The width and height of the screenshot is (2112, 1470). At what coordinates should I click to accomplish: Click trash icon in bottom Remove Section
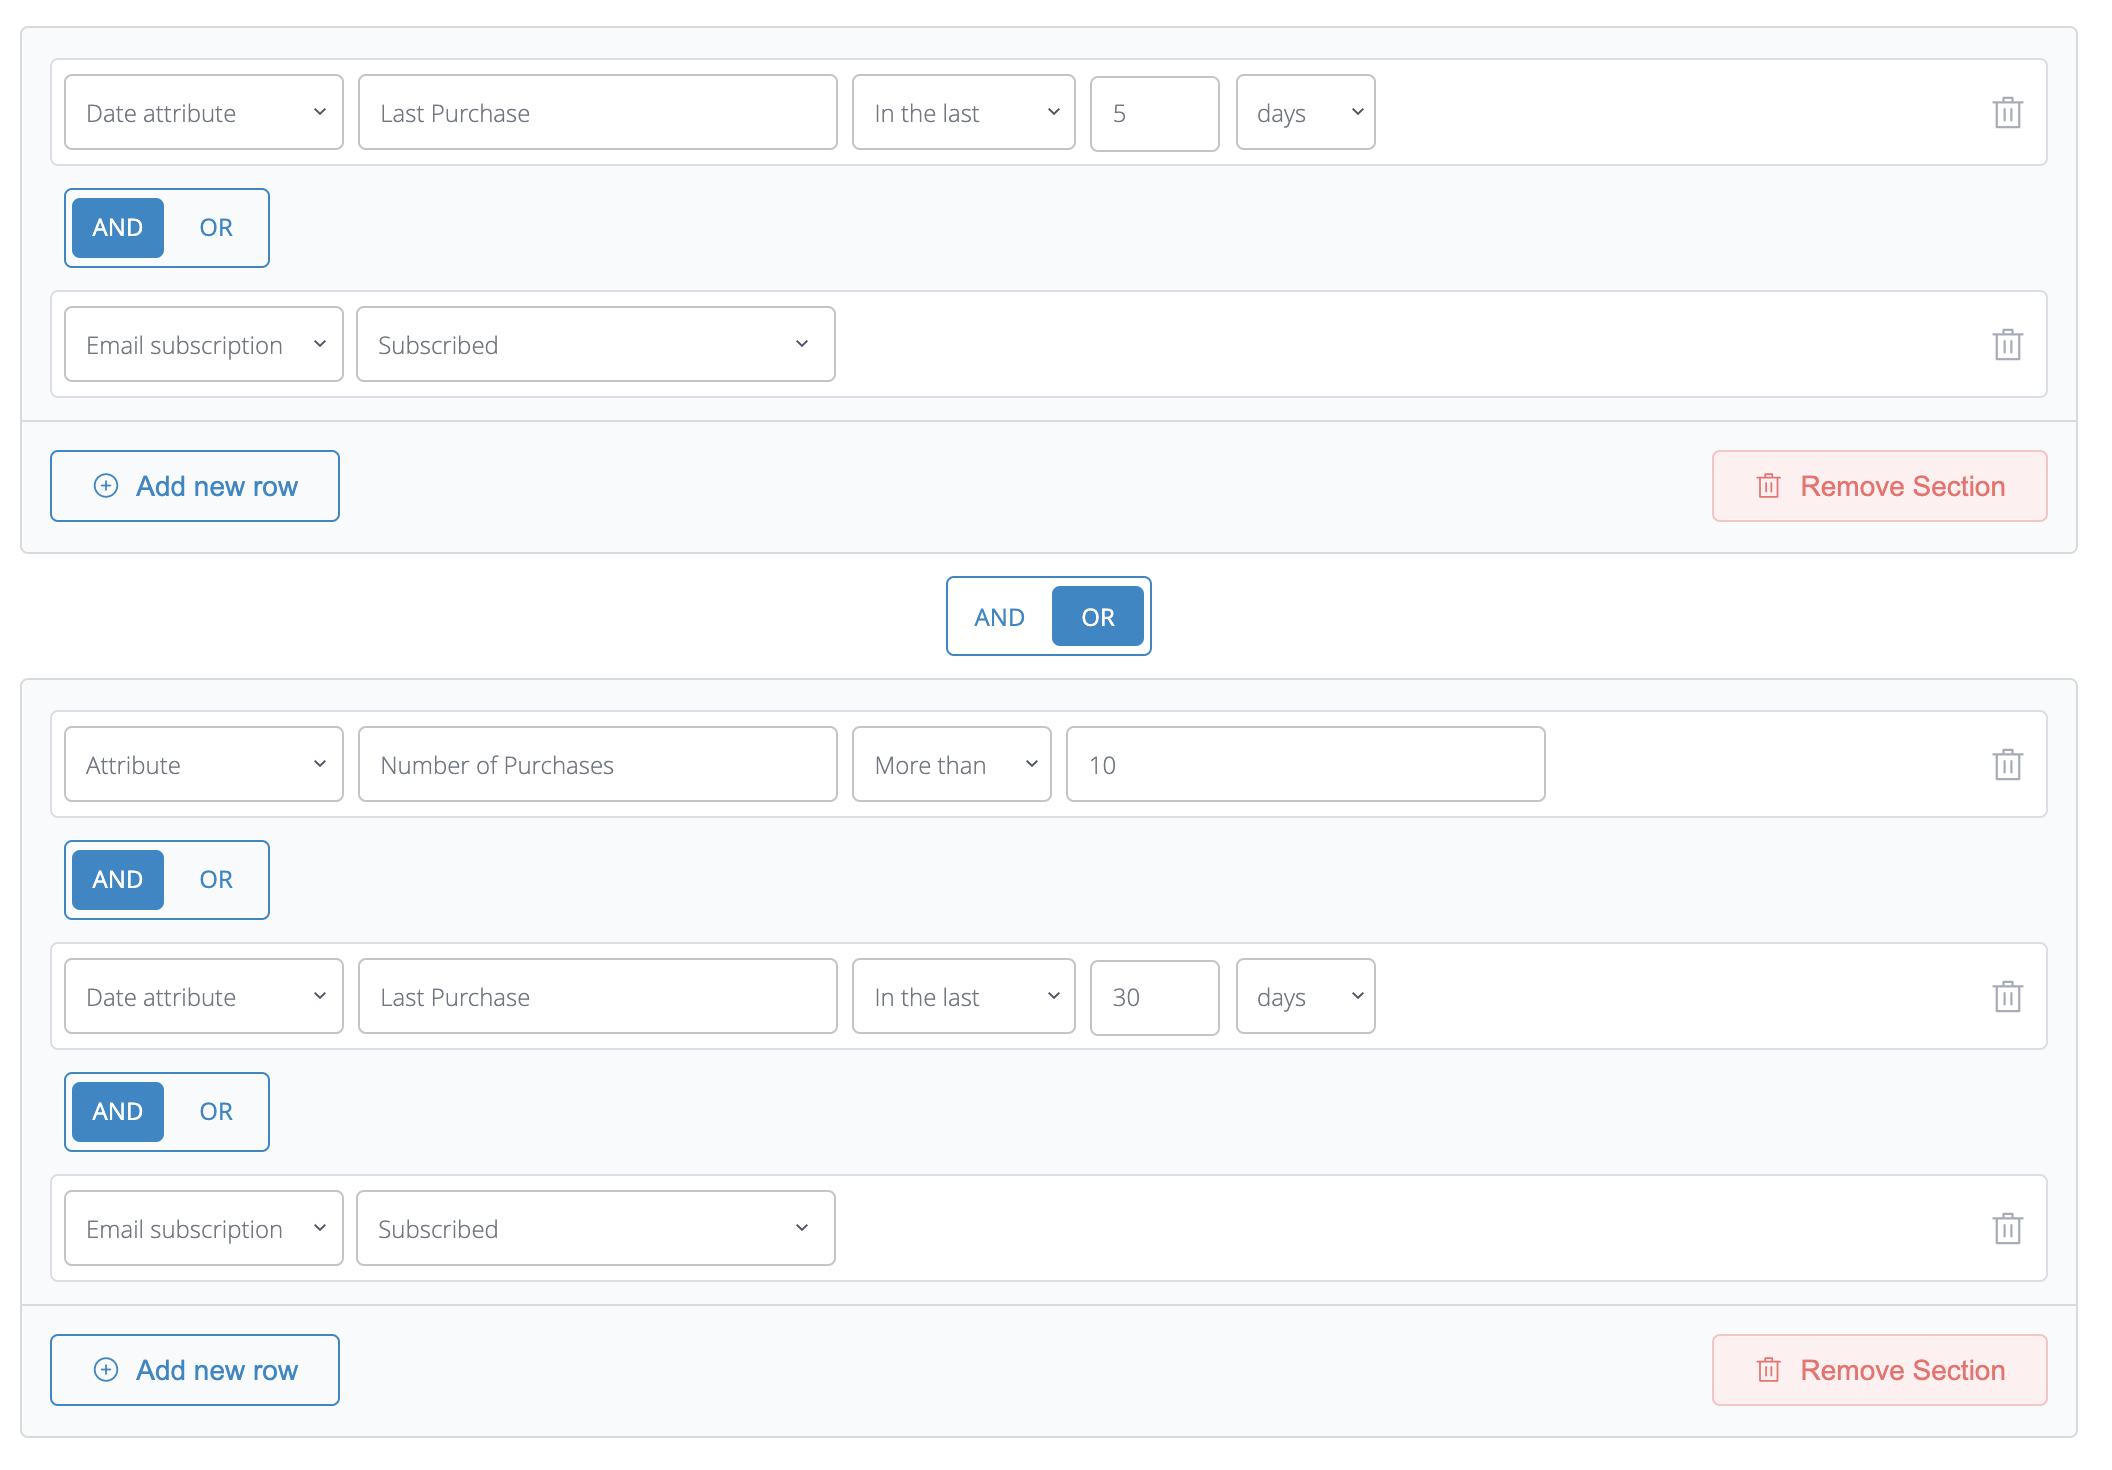(1768, 1370)
